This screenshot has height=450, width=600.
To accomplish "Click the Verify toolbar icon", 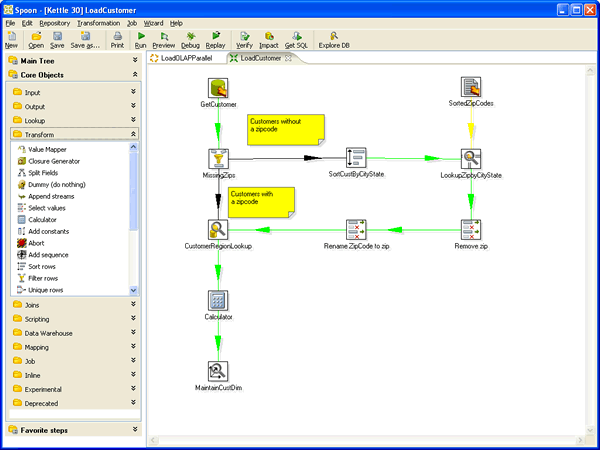I will point(244,40).
